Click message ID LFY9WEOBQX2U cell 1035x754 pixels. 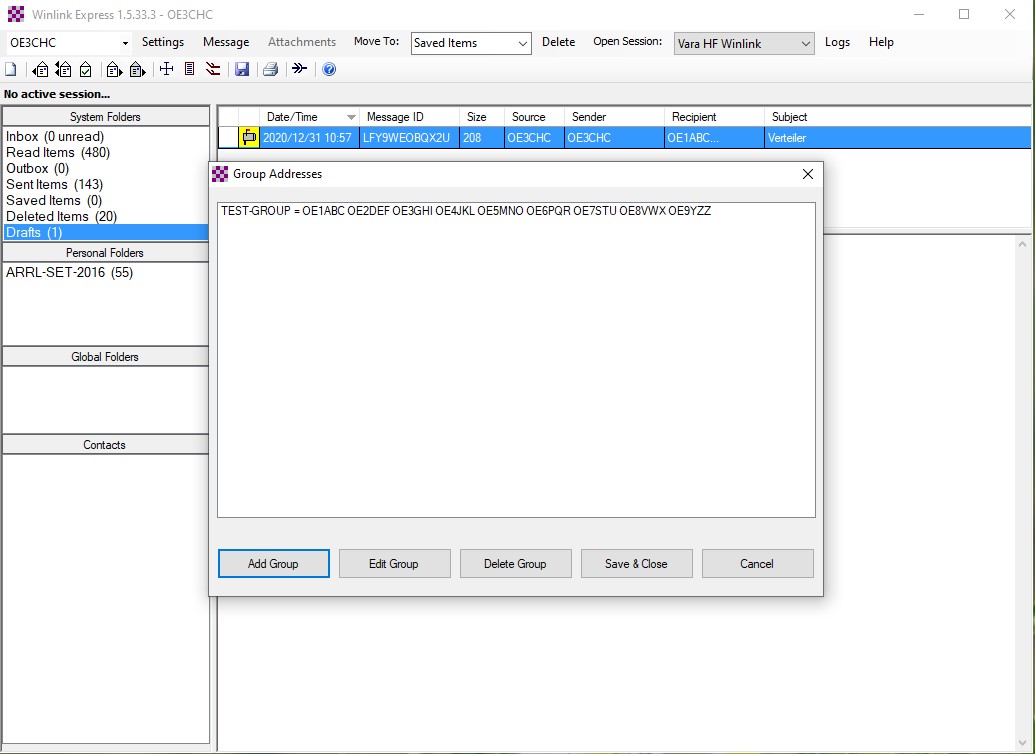(x=407, y=138)
